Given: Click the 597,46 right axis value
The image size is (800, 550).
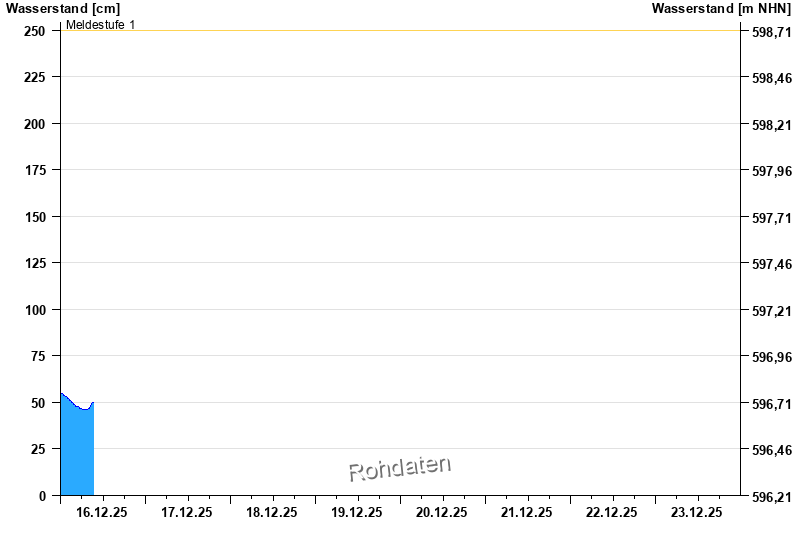Looking at the screenshot, I should [x=771, y=264].
